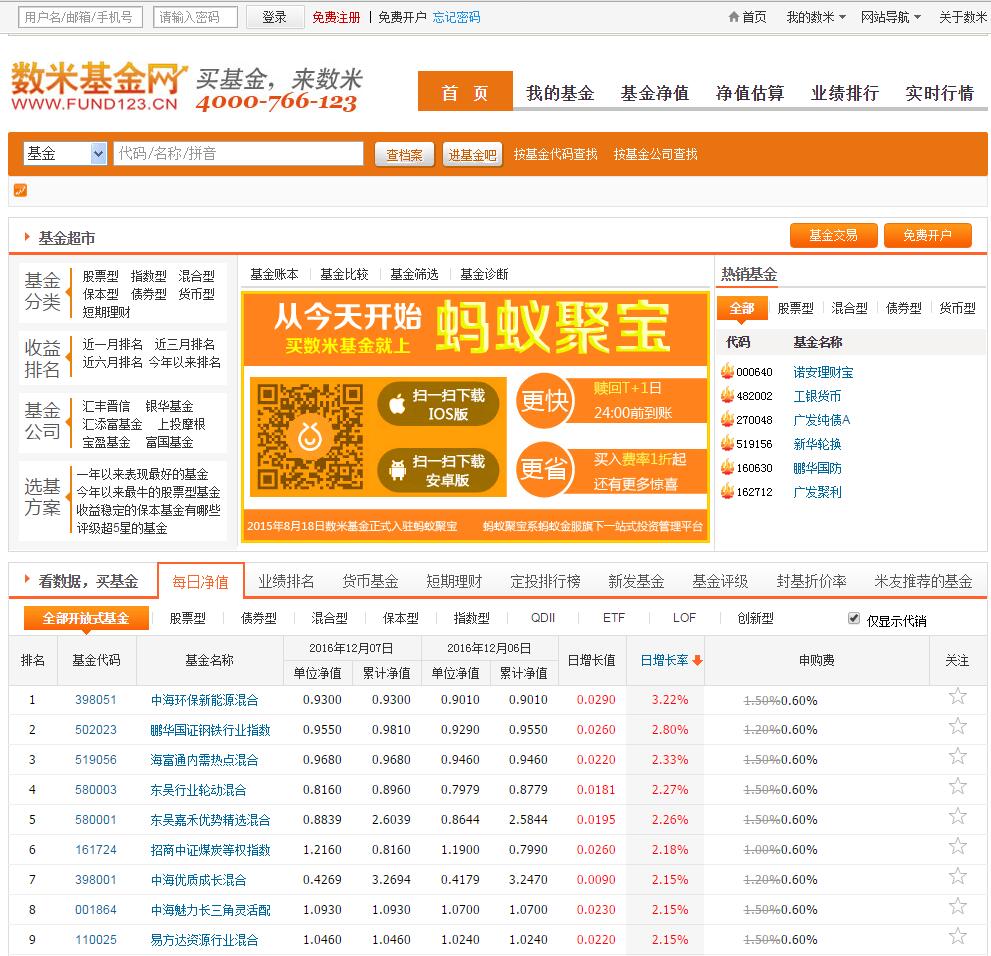Click the IOS版 download button
Screen dimensions: 991x956
click(x=438, y=404)
